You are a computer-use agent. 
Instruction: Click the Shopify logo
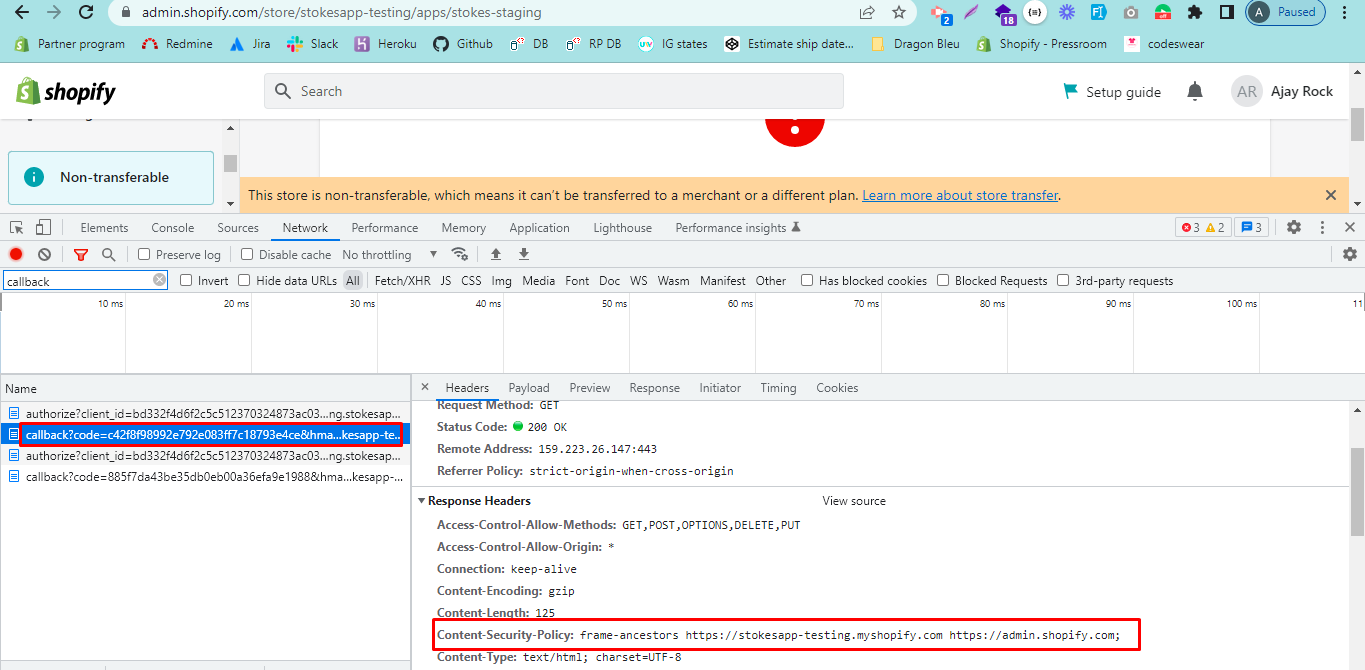tap(66, 92)
